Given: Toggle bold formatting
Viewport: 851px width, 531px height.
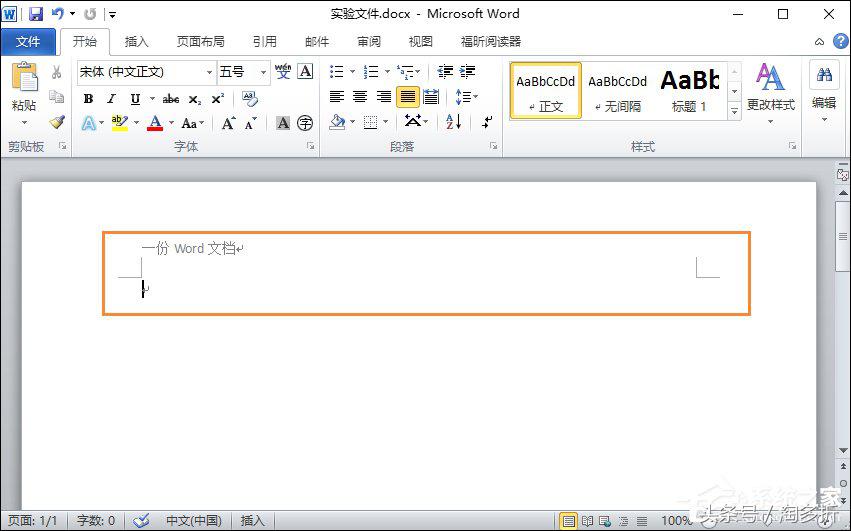Looking at the screenshot, I should pos(88,99).
